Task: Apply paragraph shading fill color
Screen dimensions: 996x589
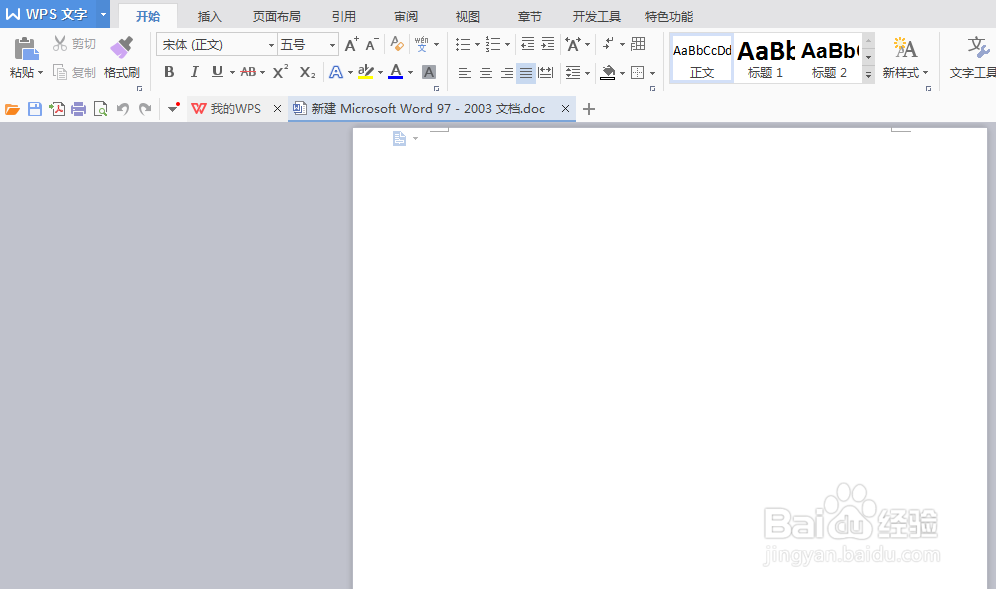Action: 608,73
